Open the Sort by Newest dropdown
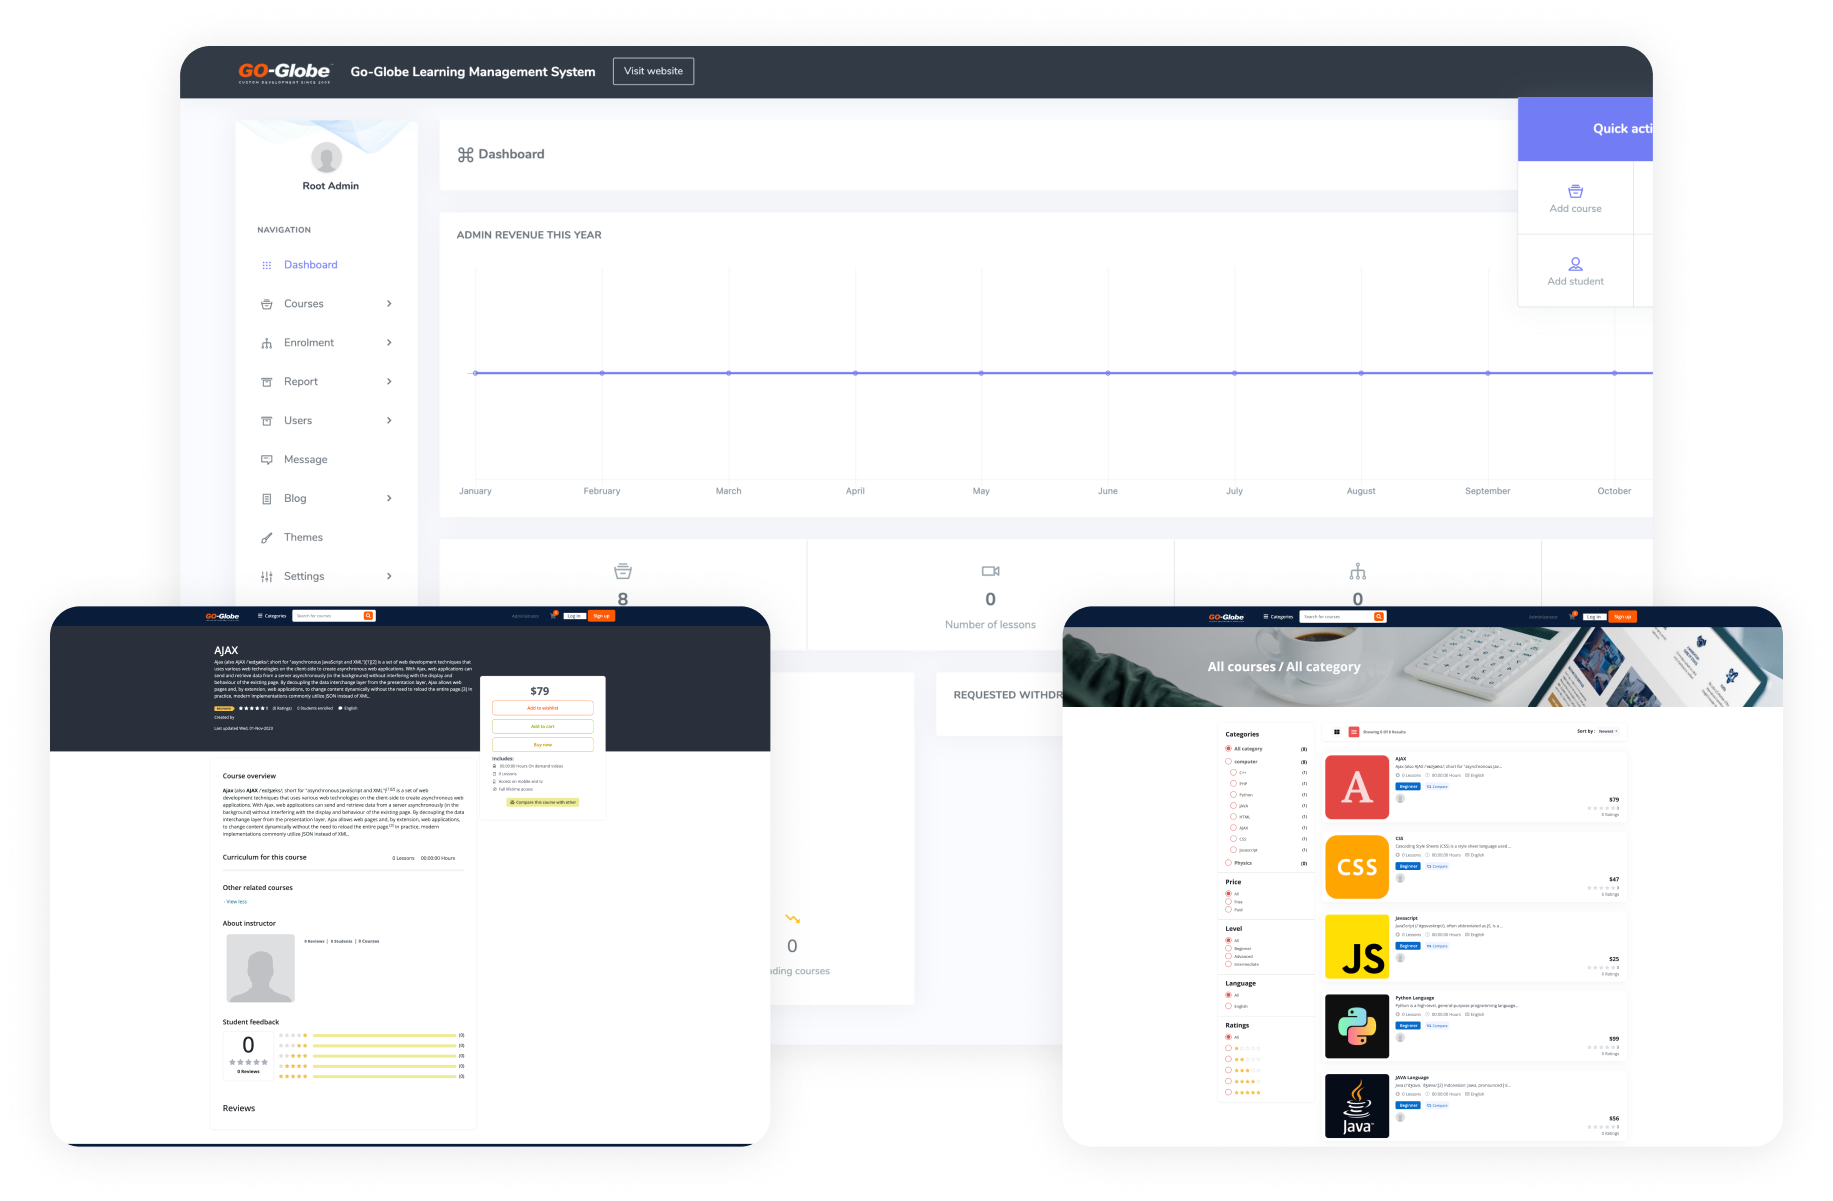 (x=1607, y=731)
